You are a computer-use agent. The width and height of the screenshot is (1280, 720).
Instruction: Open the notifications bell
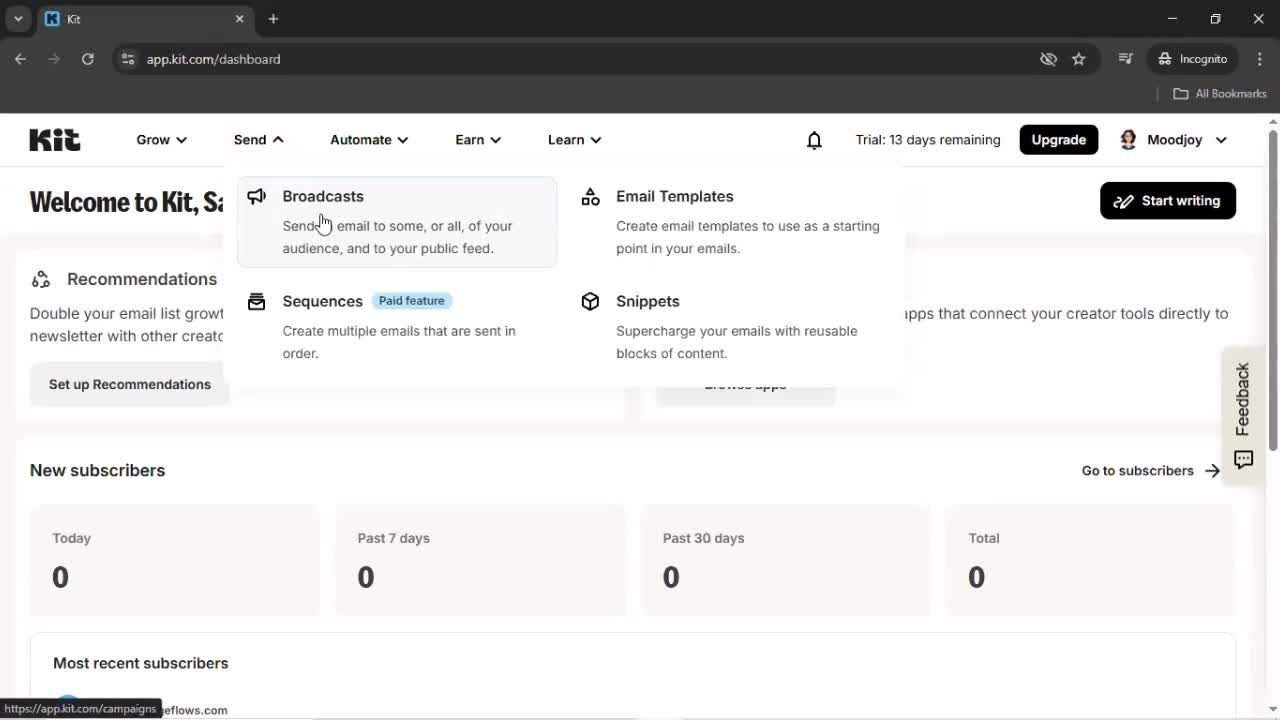coord(814,140)
